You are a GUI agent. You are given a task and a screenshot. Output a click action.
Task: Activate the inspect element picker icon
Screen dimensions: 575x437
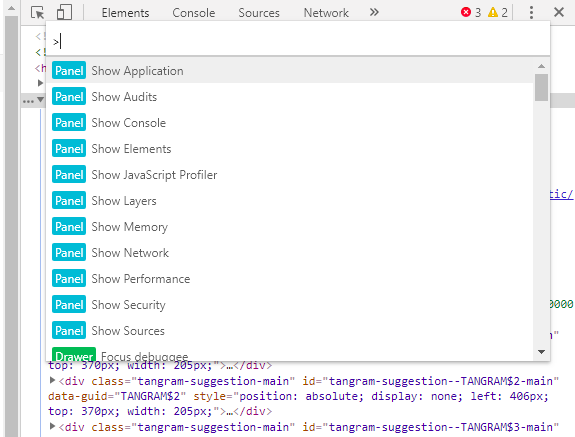(x=37, y=12)
